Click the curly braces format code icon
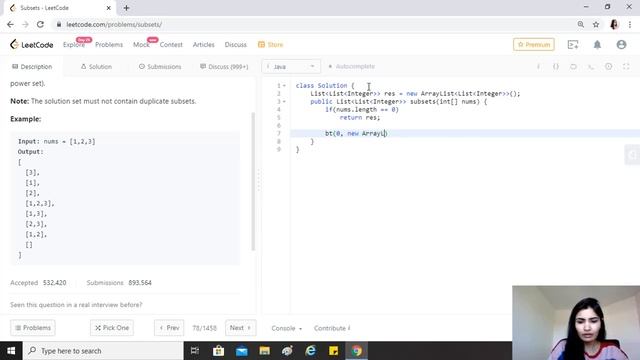 [x=556, y=67]
